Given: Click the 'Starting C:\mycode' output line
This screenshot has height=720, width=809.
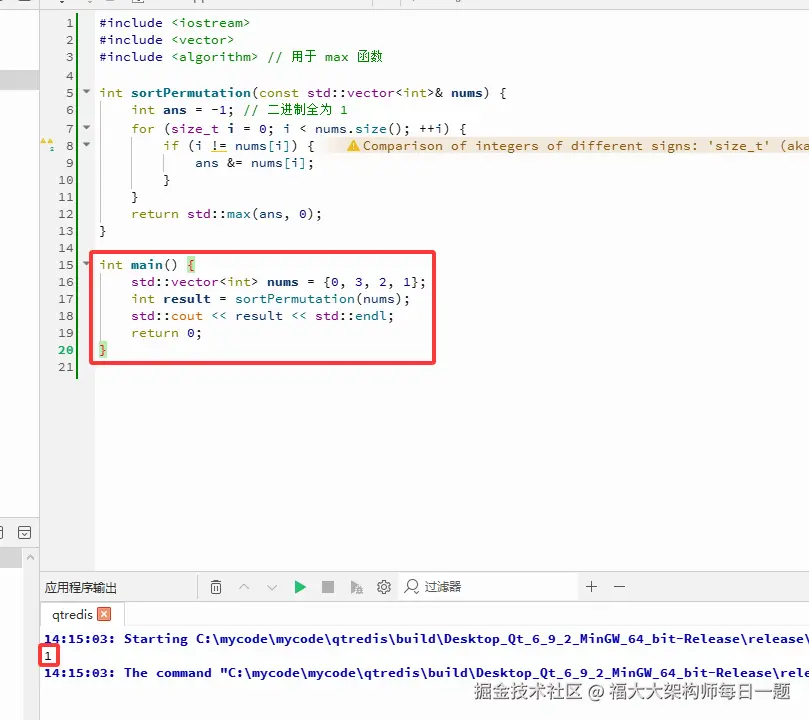Looking at the screenshot, I should pos(426,639).
